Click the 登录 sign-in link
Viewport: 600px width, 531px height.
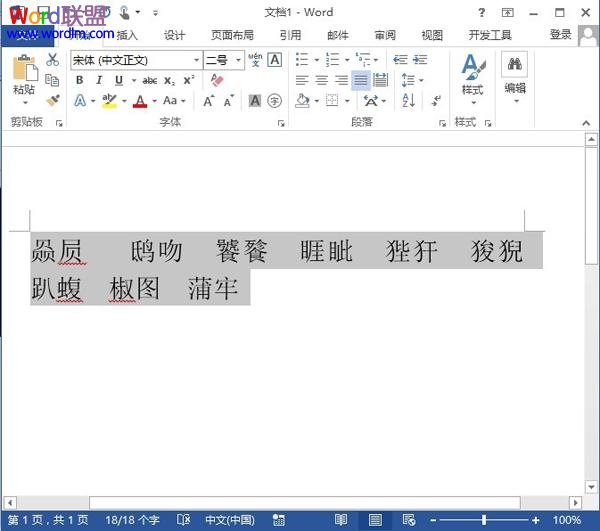[561, 35]
